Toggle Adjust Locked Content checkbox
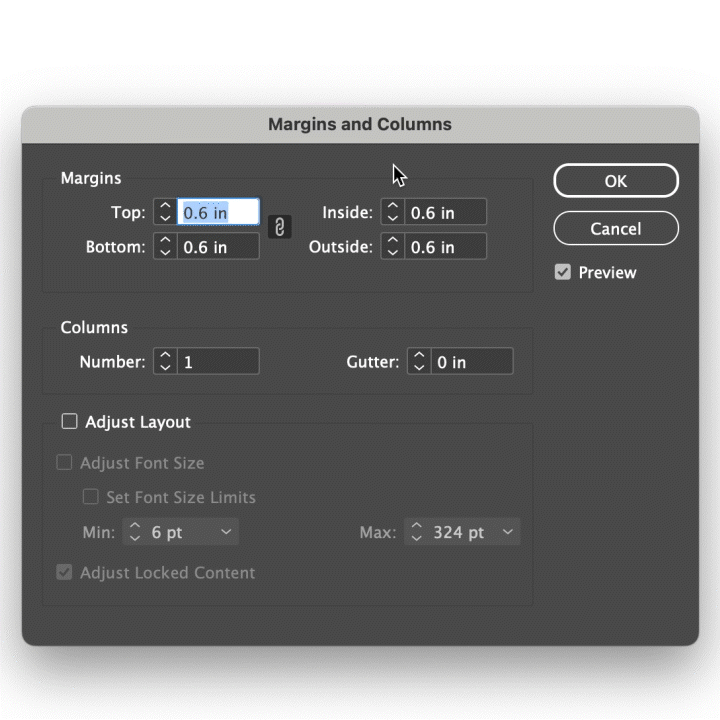This screenshot has height=720, width=720. pyautogui.click(x=64, y=572)
